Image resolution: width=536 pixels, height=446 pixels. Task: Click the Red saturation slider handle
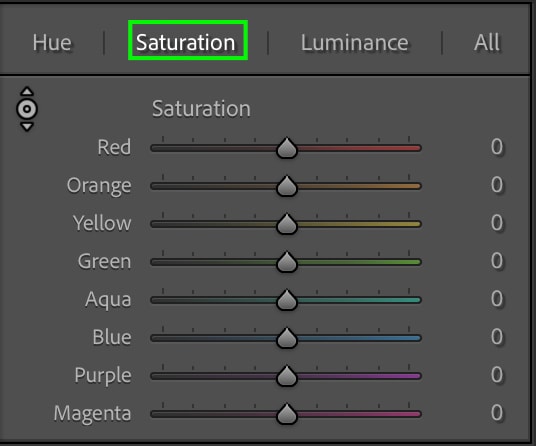(x=287, y=148)
